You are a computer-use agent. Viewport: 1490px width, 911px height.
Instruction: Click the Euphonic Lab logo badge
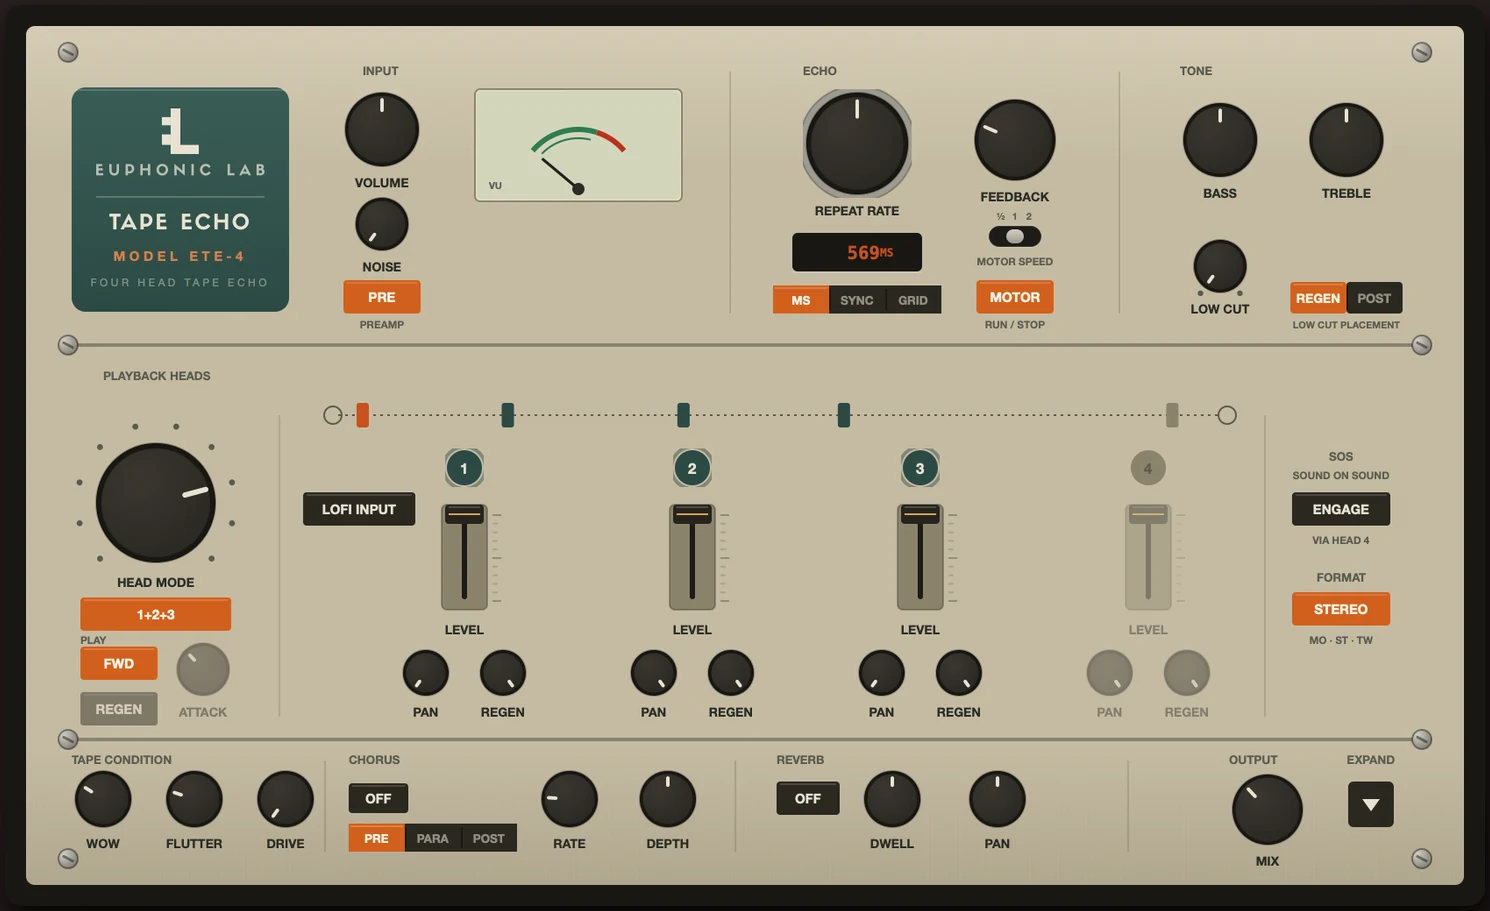click(180, 199)
